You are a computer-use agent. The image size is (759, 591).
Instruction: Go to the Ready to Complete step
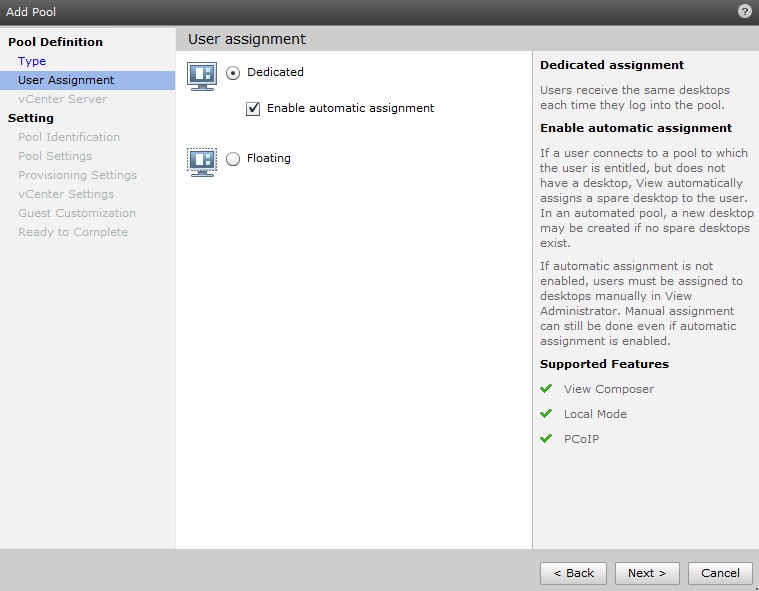point(73,232)
